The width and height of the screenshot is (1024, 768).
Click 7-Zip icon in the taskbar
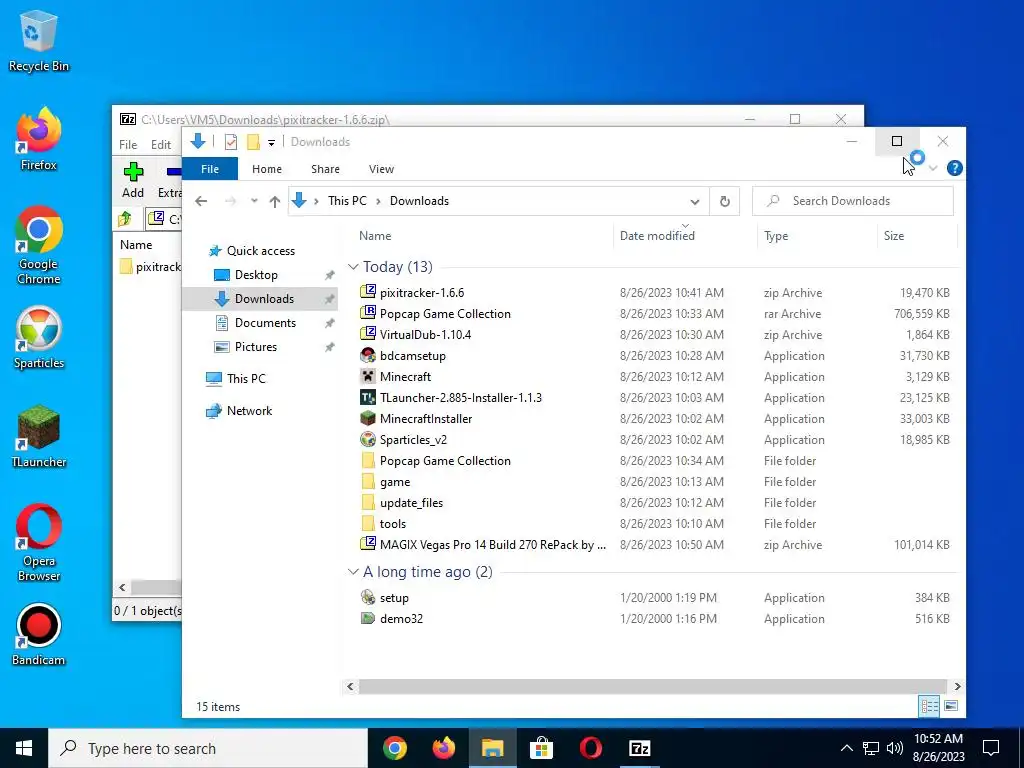click(x=639, y=748)
